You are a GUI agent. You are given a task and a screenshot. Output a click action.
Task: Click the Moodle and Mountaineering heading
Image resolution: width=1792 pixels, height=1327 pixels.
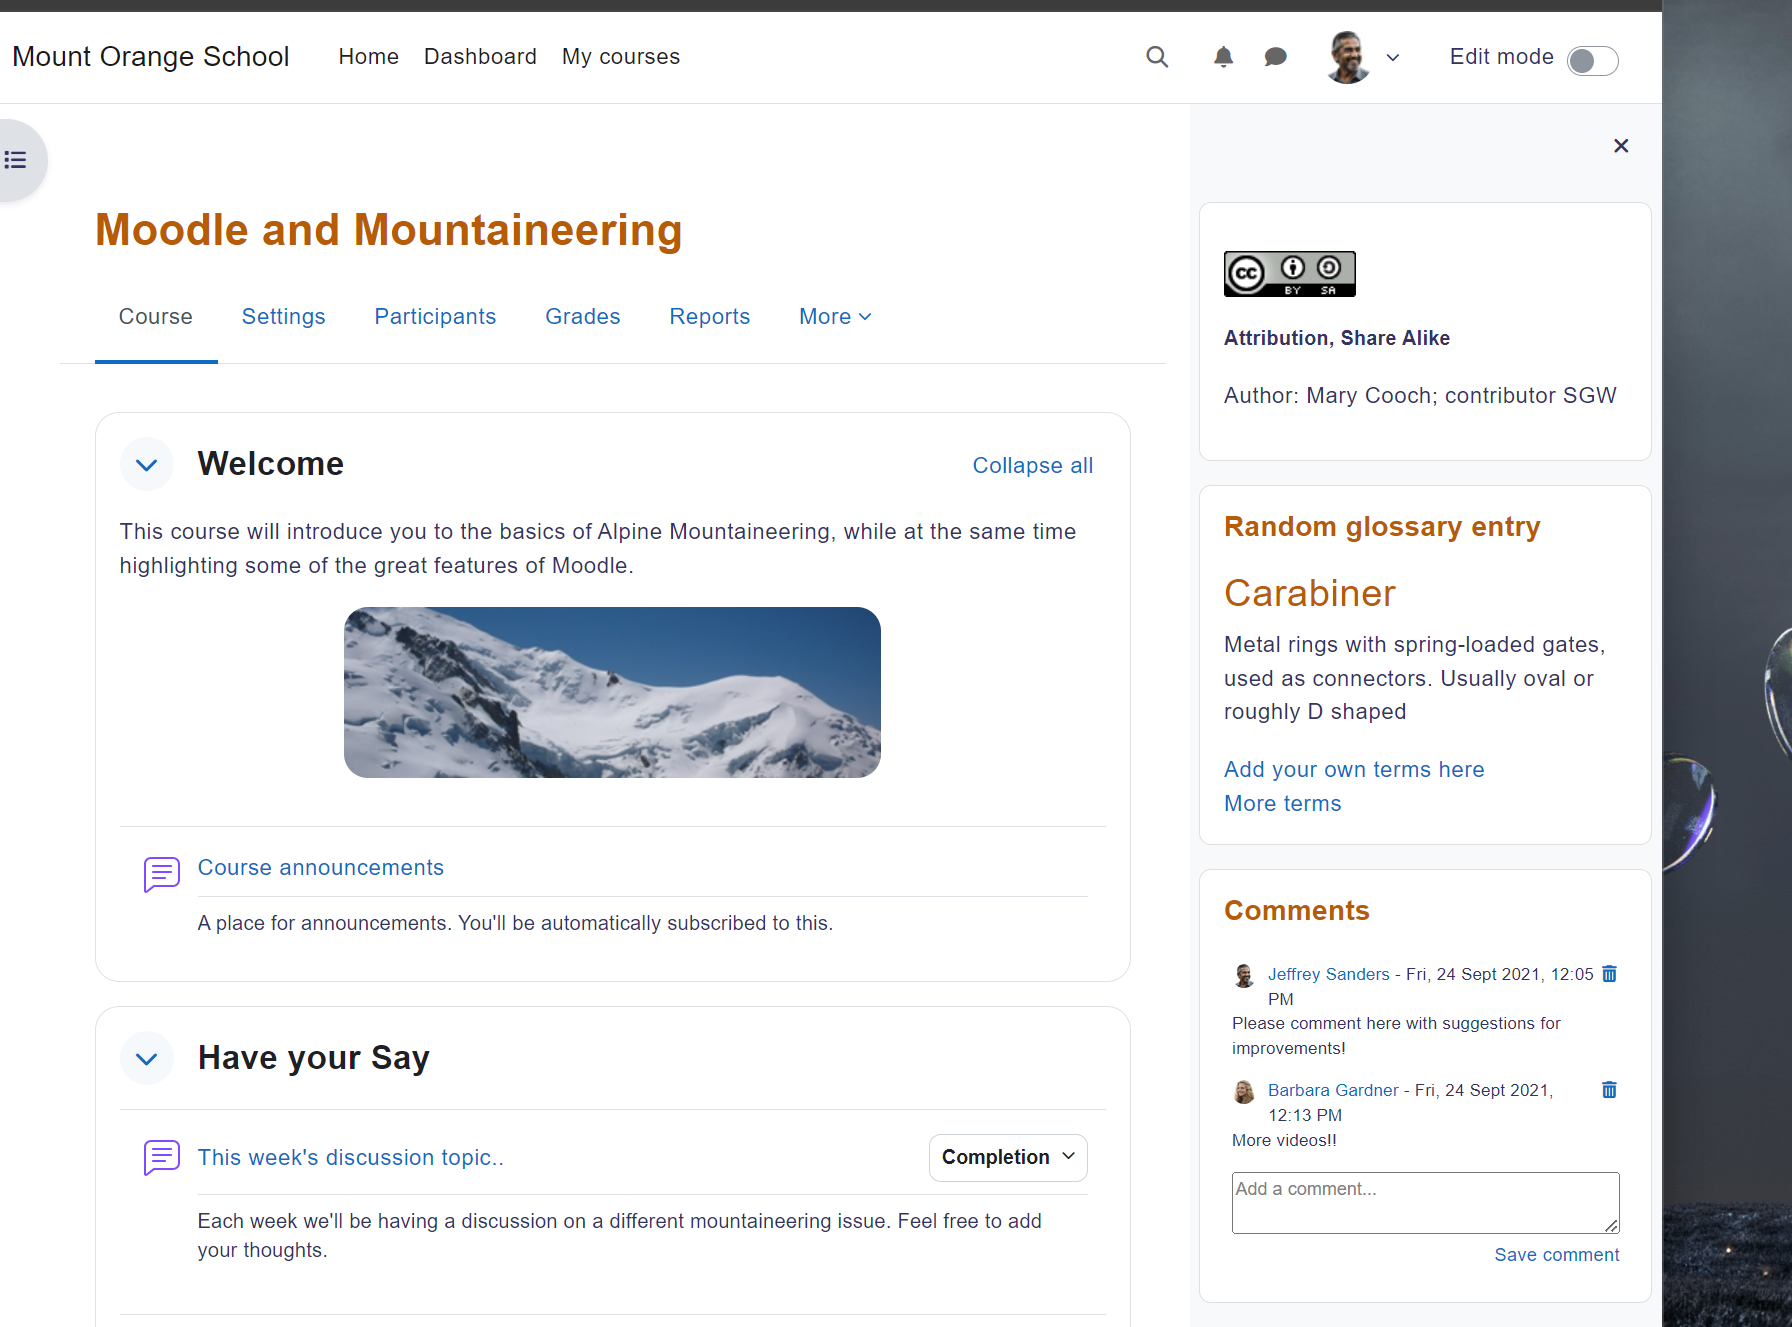[x=389, y=230]
